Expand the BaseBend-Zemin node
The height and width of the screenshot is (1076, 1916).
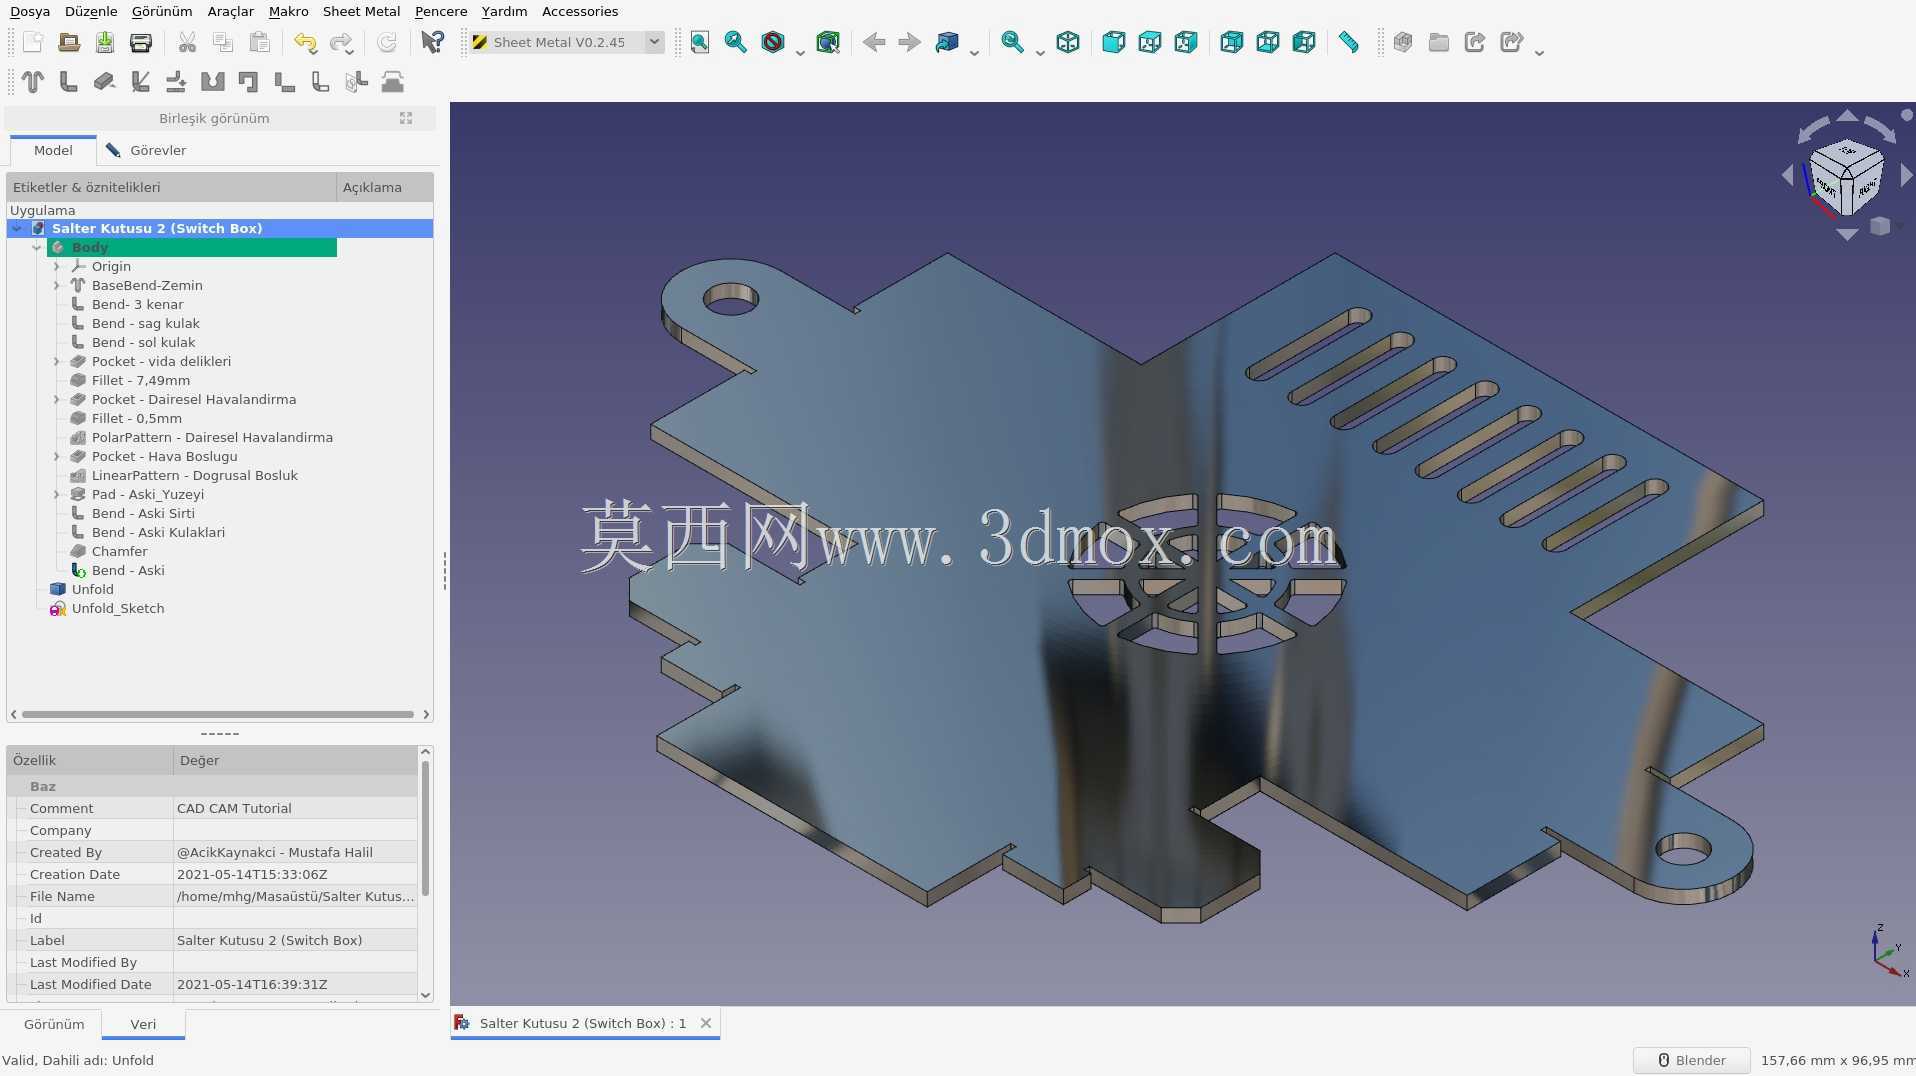[57, 286]
